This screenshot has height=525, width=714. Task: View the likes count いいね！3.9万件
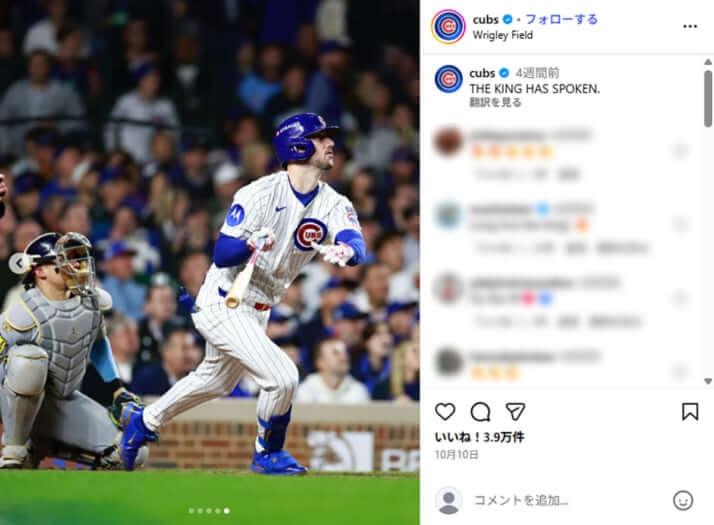479,437
